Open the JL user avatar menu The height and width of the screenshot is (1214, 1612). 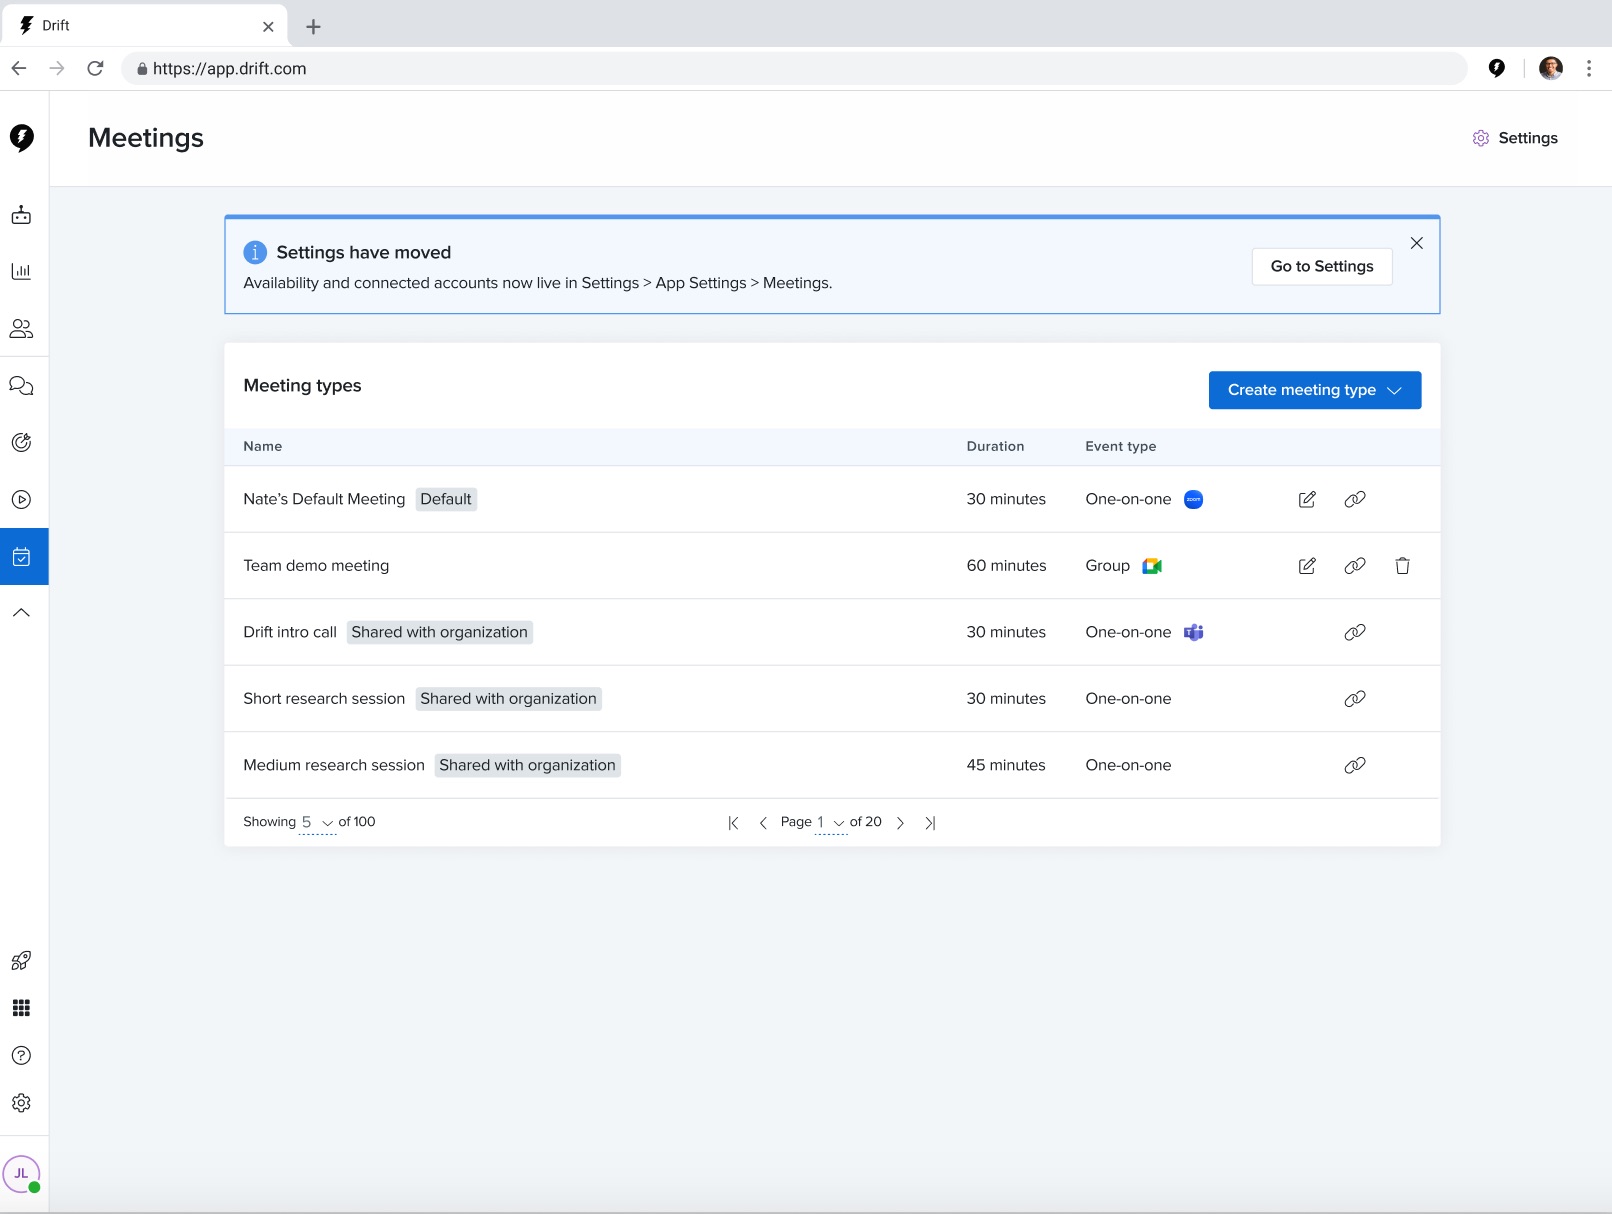point(21,1174)
